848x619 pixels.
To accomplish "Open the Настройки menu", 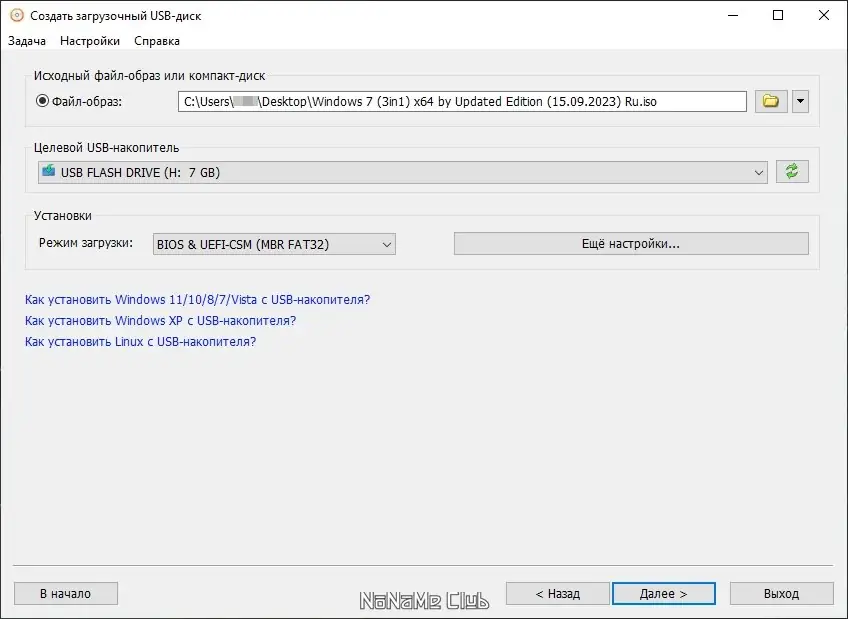I will pyautogui.click(x=90, y=41).
